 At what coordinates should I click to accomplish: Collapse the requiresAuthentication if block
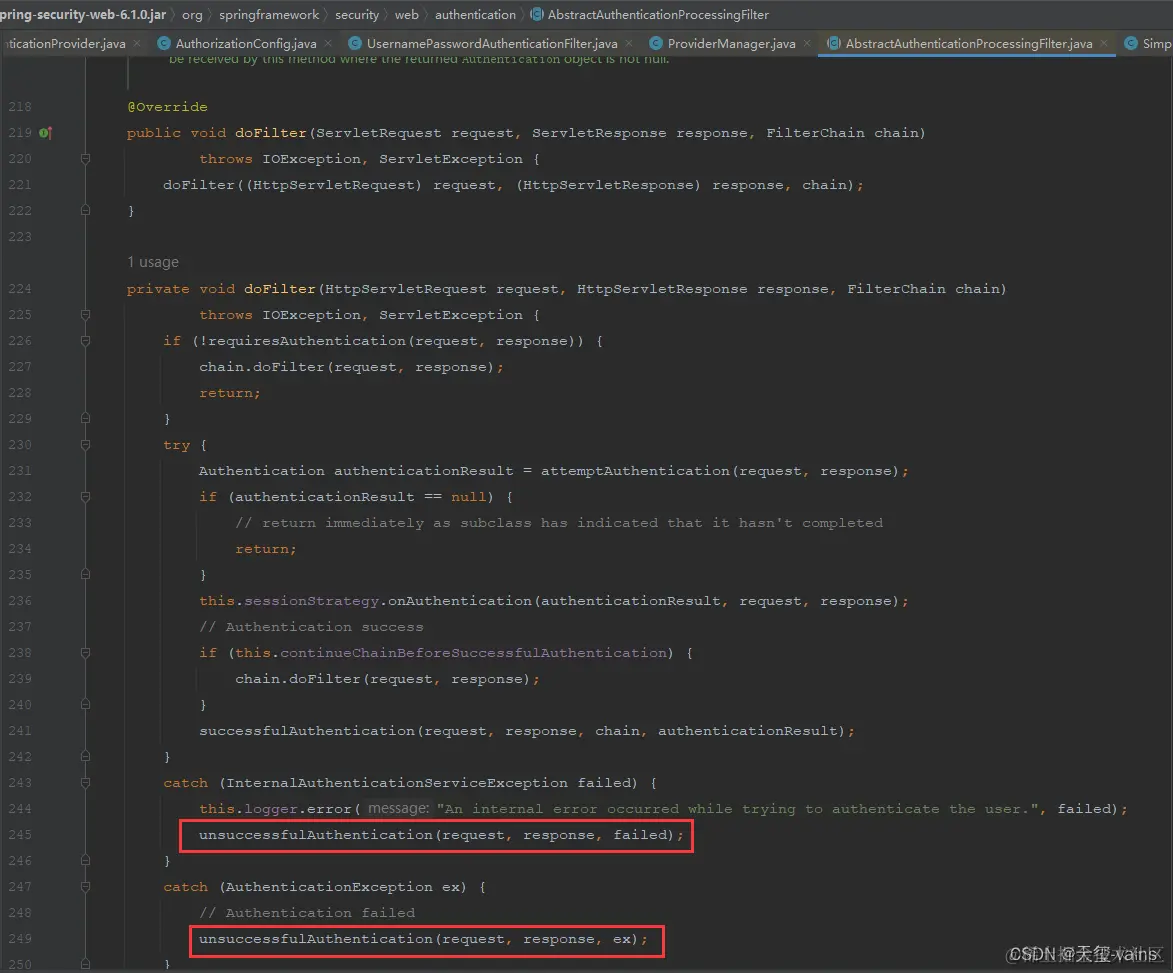[x=84, y=340]
